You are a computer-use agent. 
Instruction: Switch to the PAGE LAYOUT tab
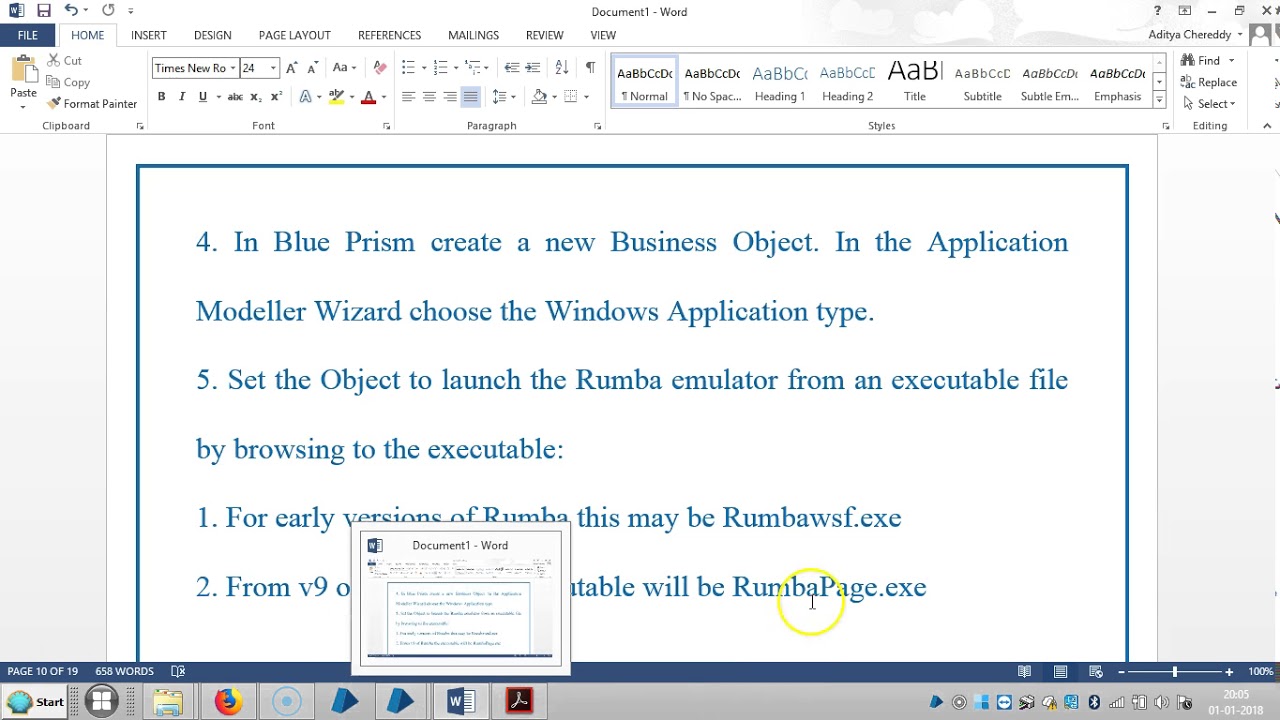(294, 35)
